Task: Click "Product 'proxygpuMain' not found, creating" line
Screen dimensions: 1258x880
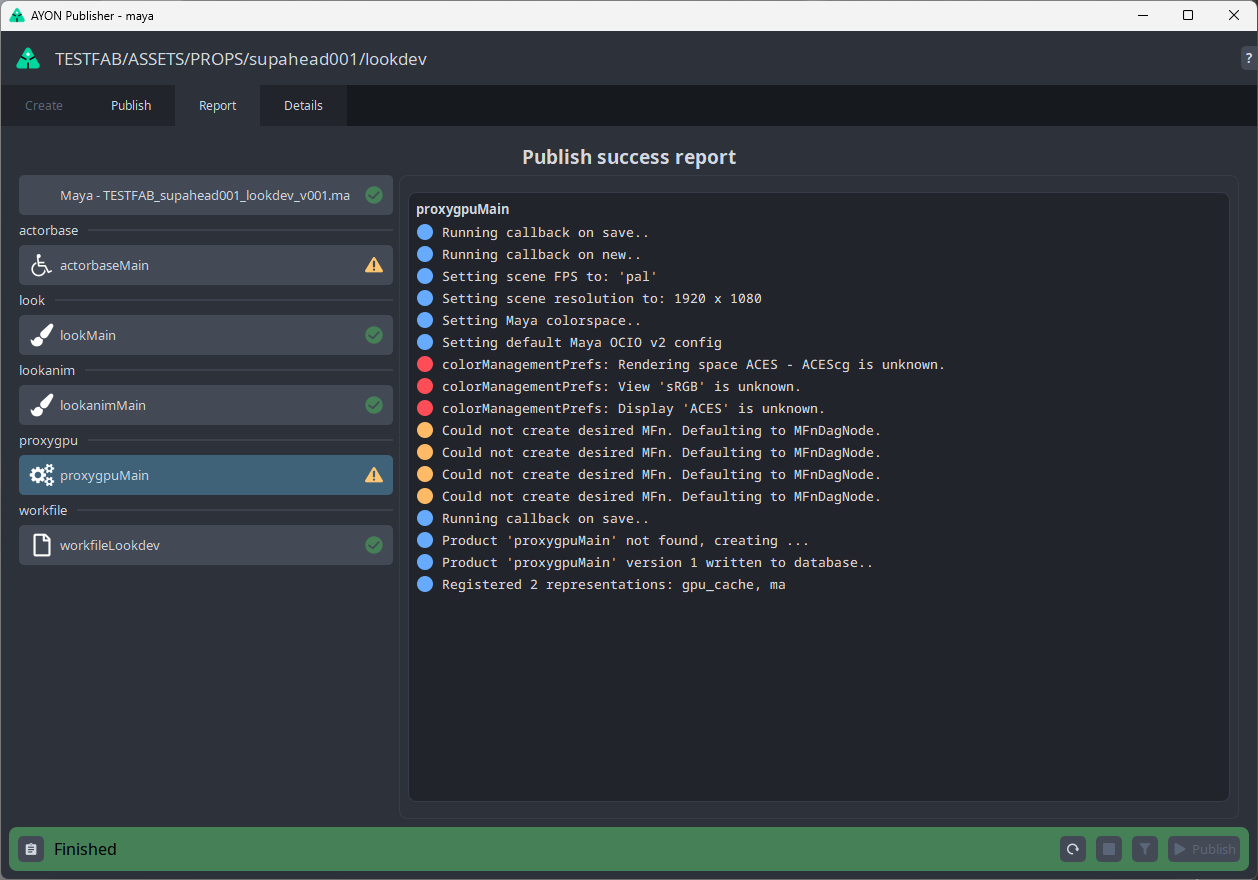Action: pos(626,540)
